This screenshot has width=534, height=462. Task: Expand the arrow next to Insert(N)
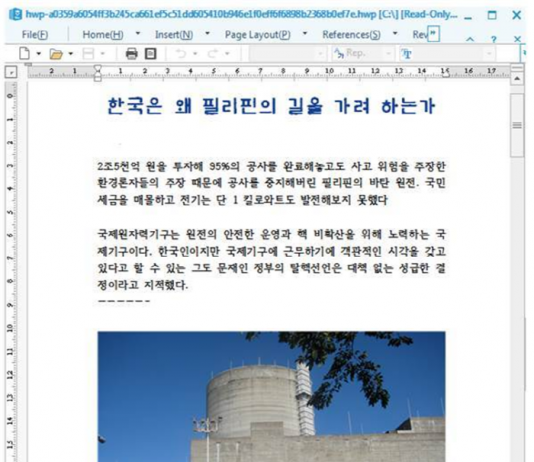[x=207, y=33]
